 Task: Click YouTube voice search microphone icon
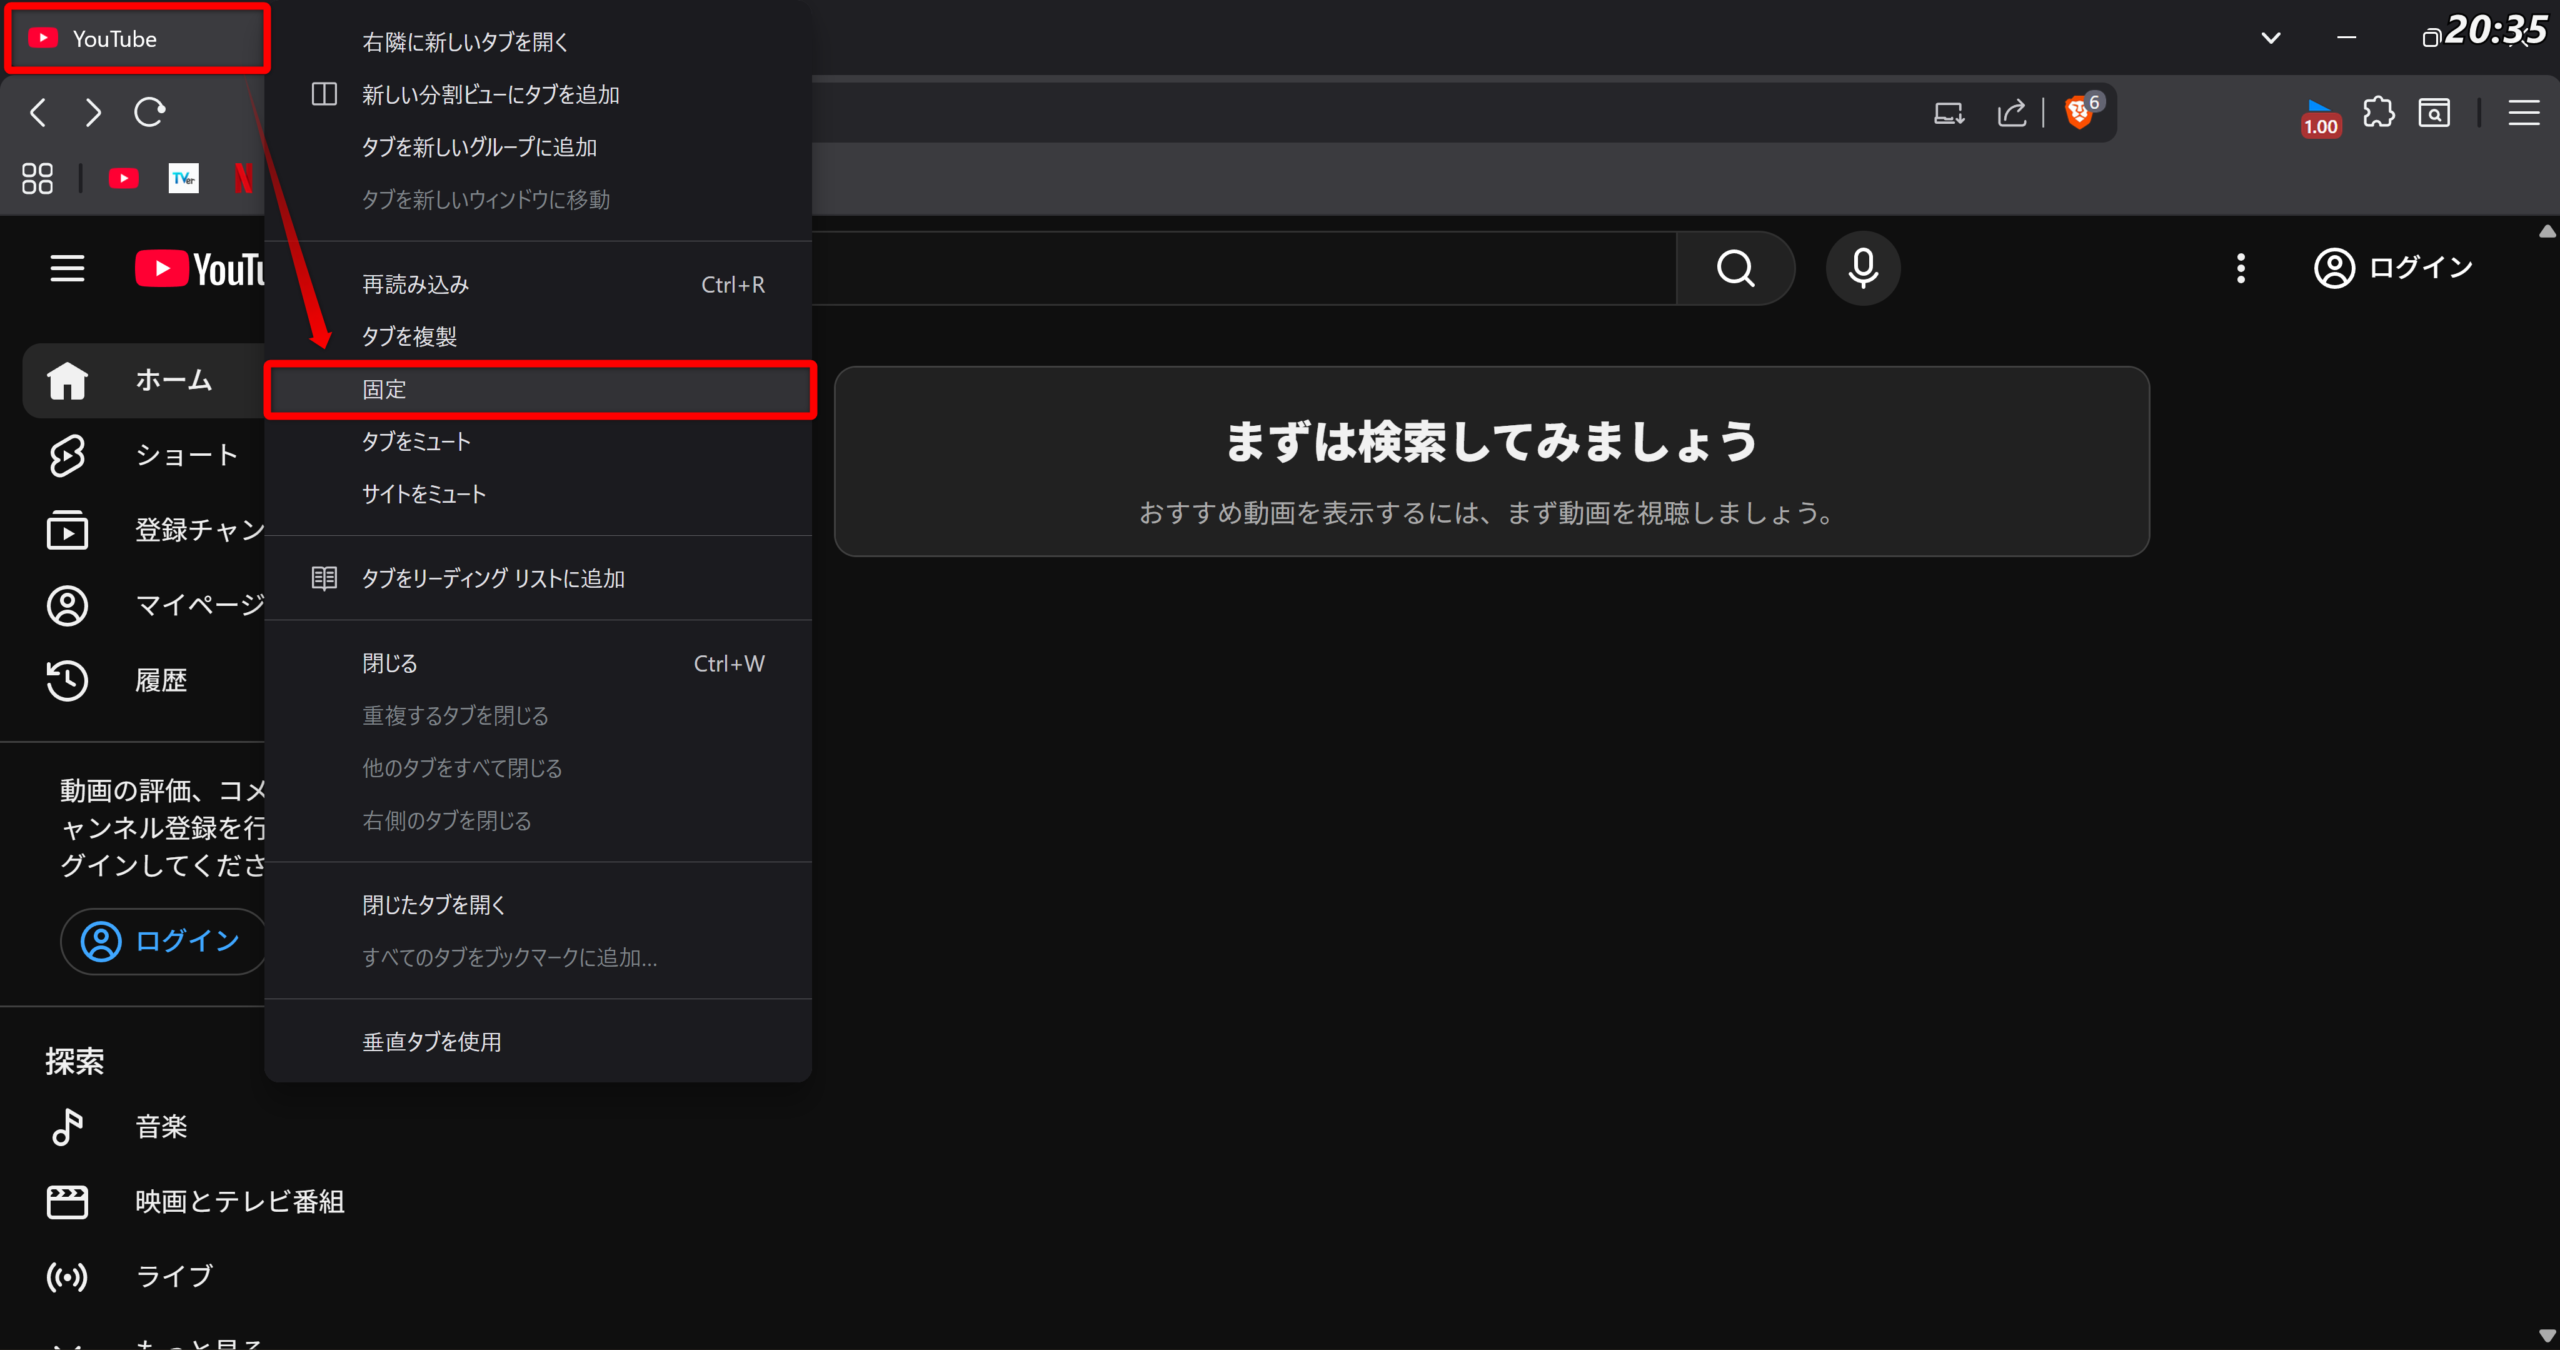(1862, 268)
